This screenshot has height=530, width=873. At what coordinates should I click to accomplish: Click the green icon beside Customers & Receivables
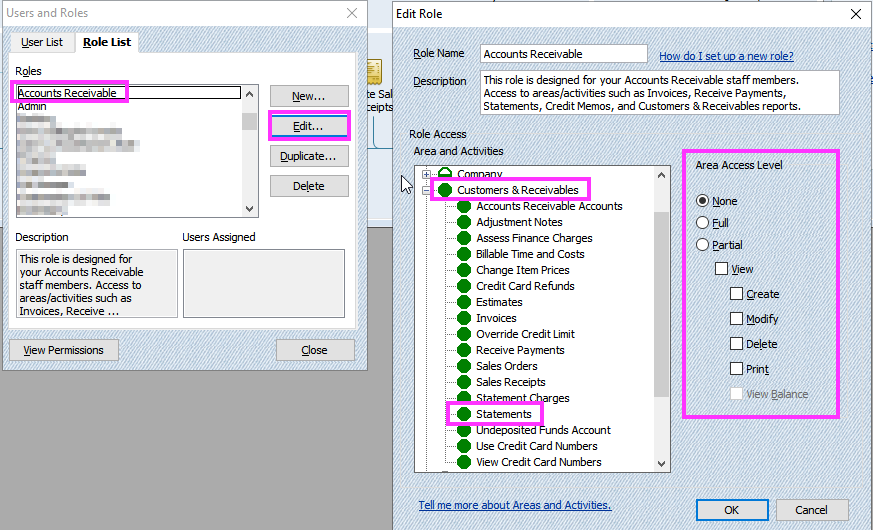click(445, 190)
